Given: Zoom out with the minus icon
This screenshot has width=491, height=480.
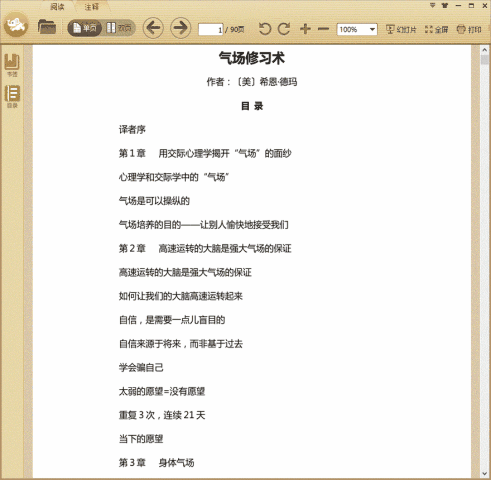Looking at the screenshot, I should tap(323, 29).
